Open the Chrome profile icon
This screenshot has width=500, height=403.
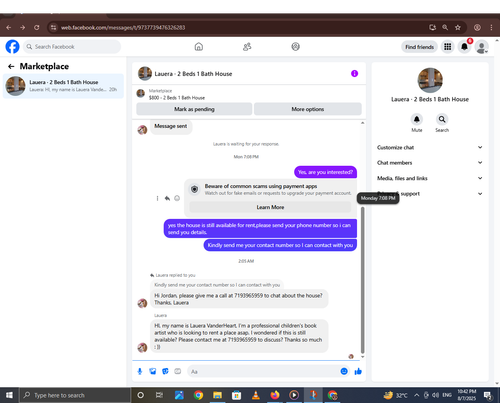click(x=477, y=27)
